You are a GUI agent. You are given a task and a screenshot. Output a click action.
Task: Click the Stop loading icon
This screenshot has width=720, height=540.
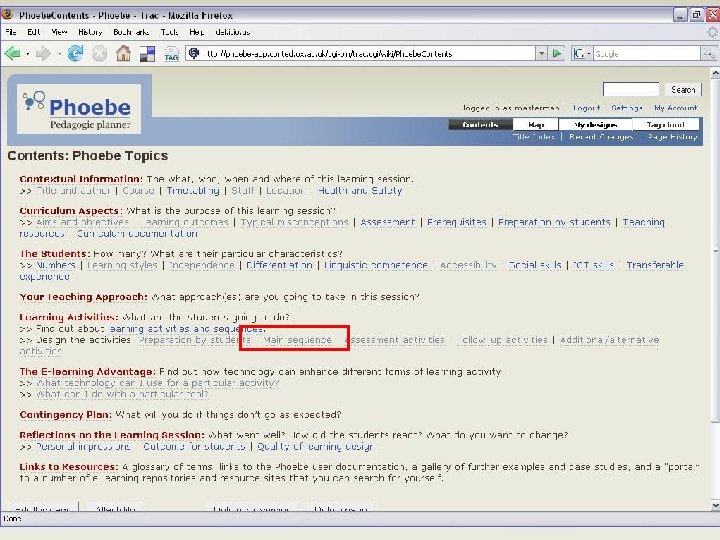99,54
